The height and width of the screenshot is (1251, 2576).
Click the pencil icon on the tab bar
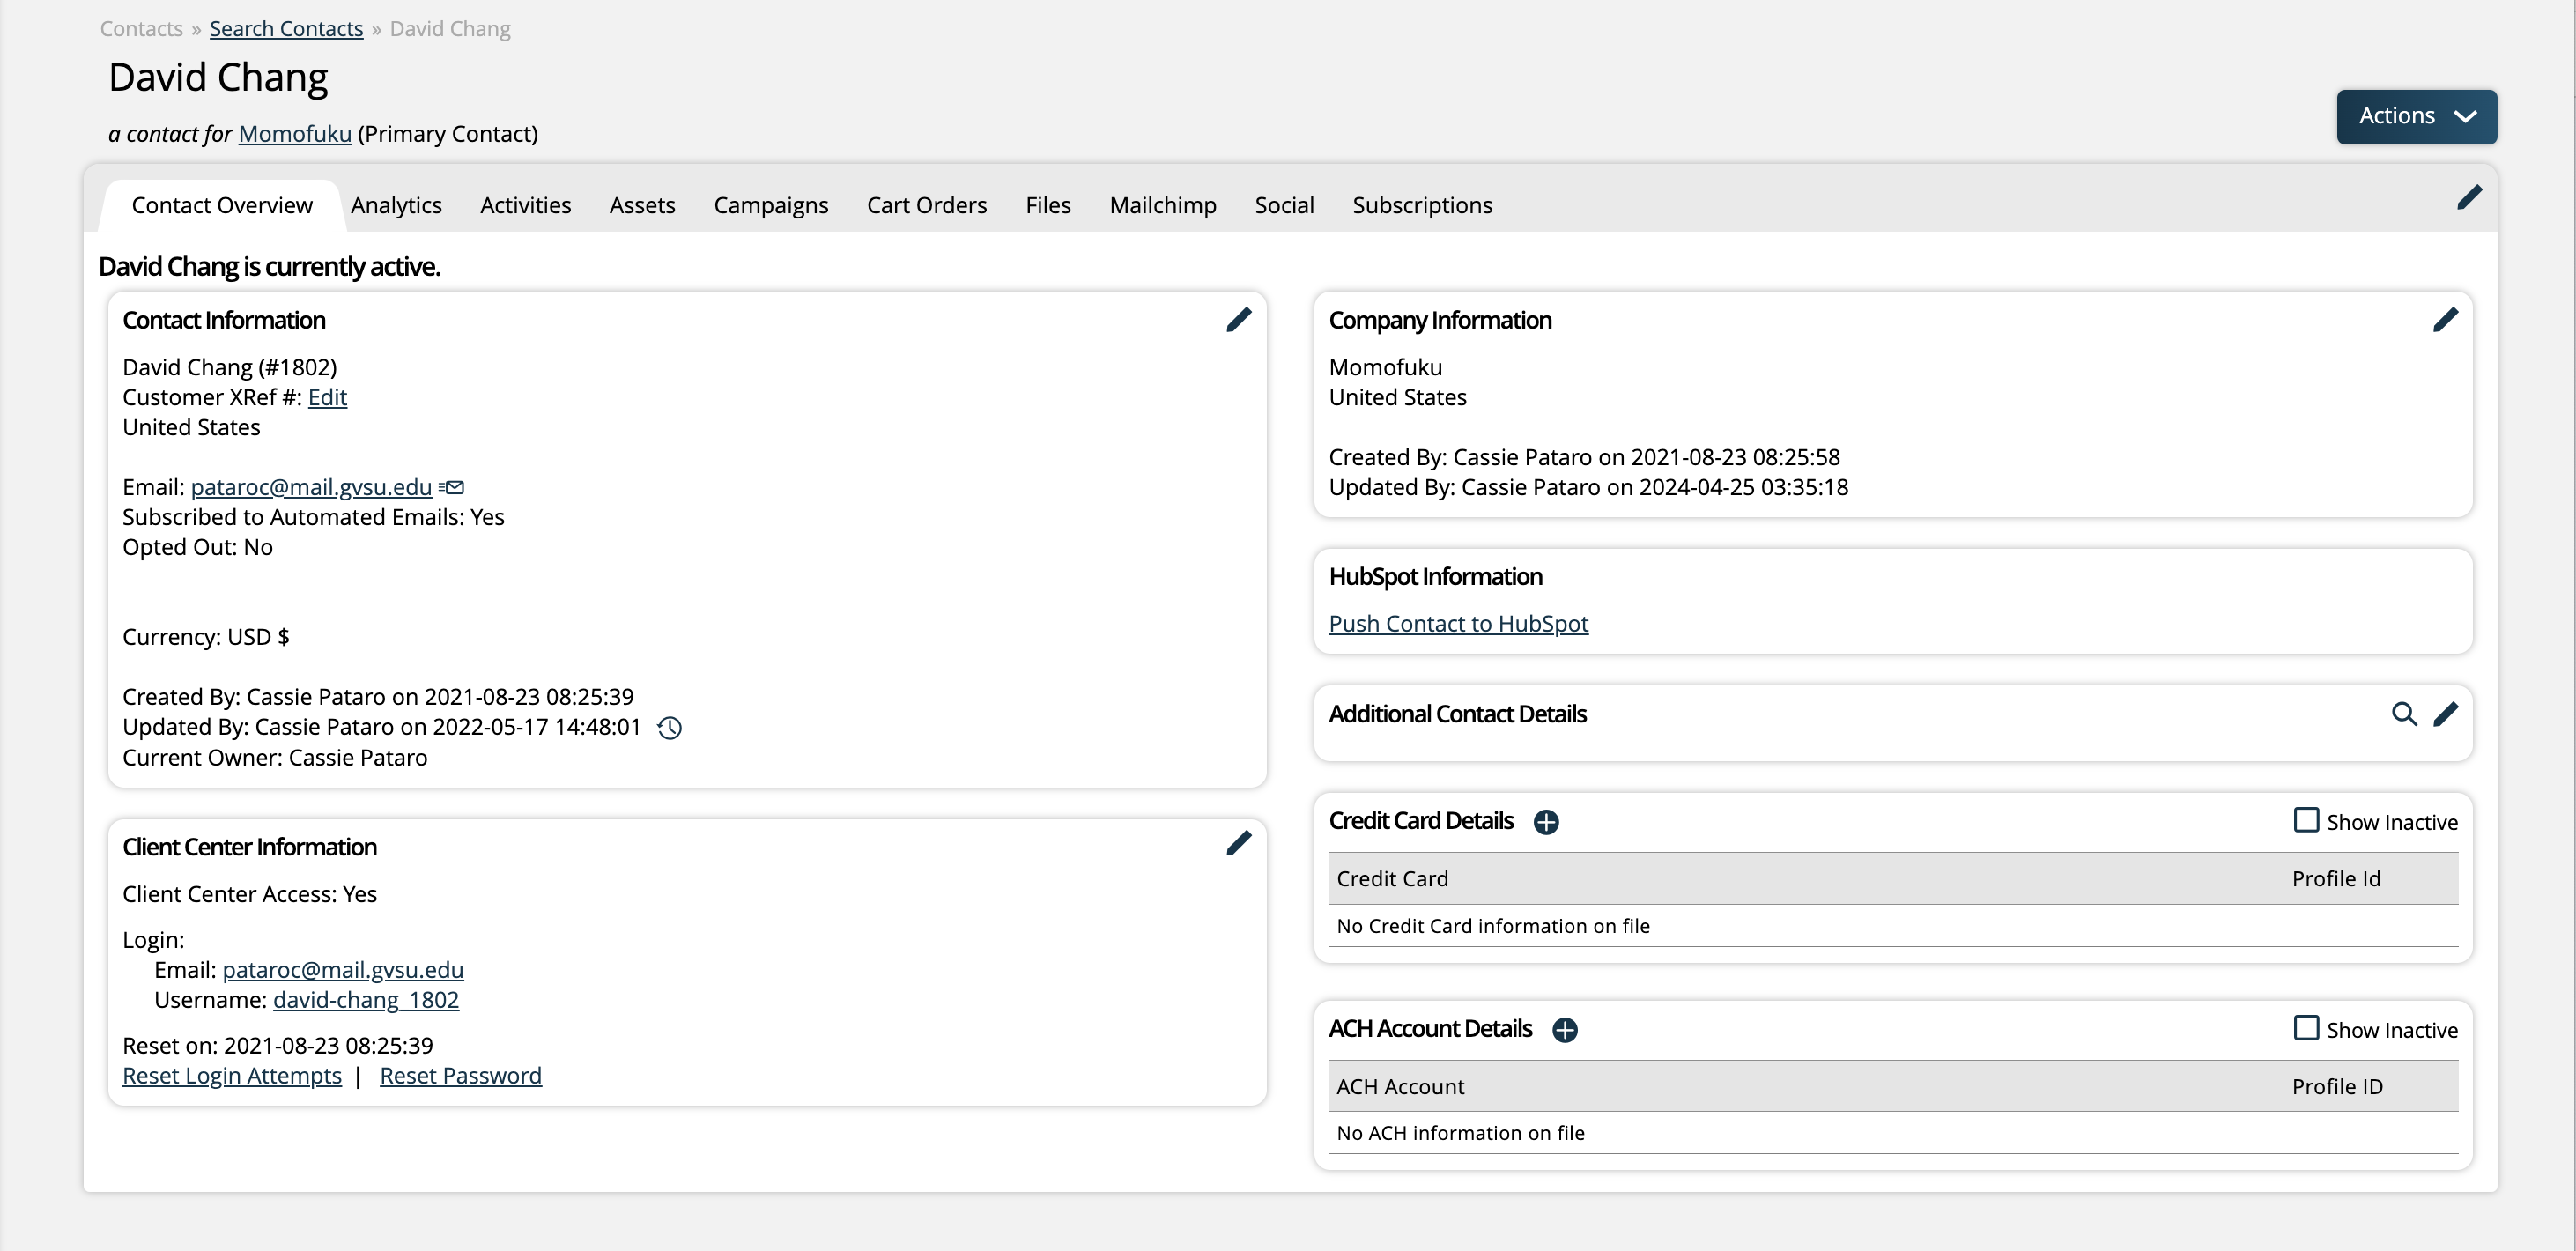(2469, 198)
